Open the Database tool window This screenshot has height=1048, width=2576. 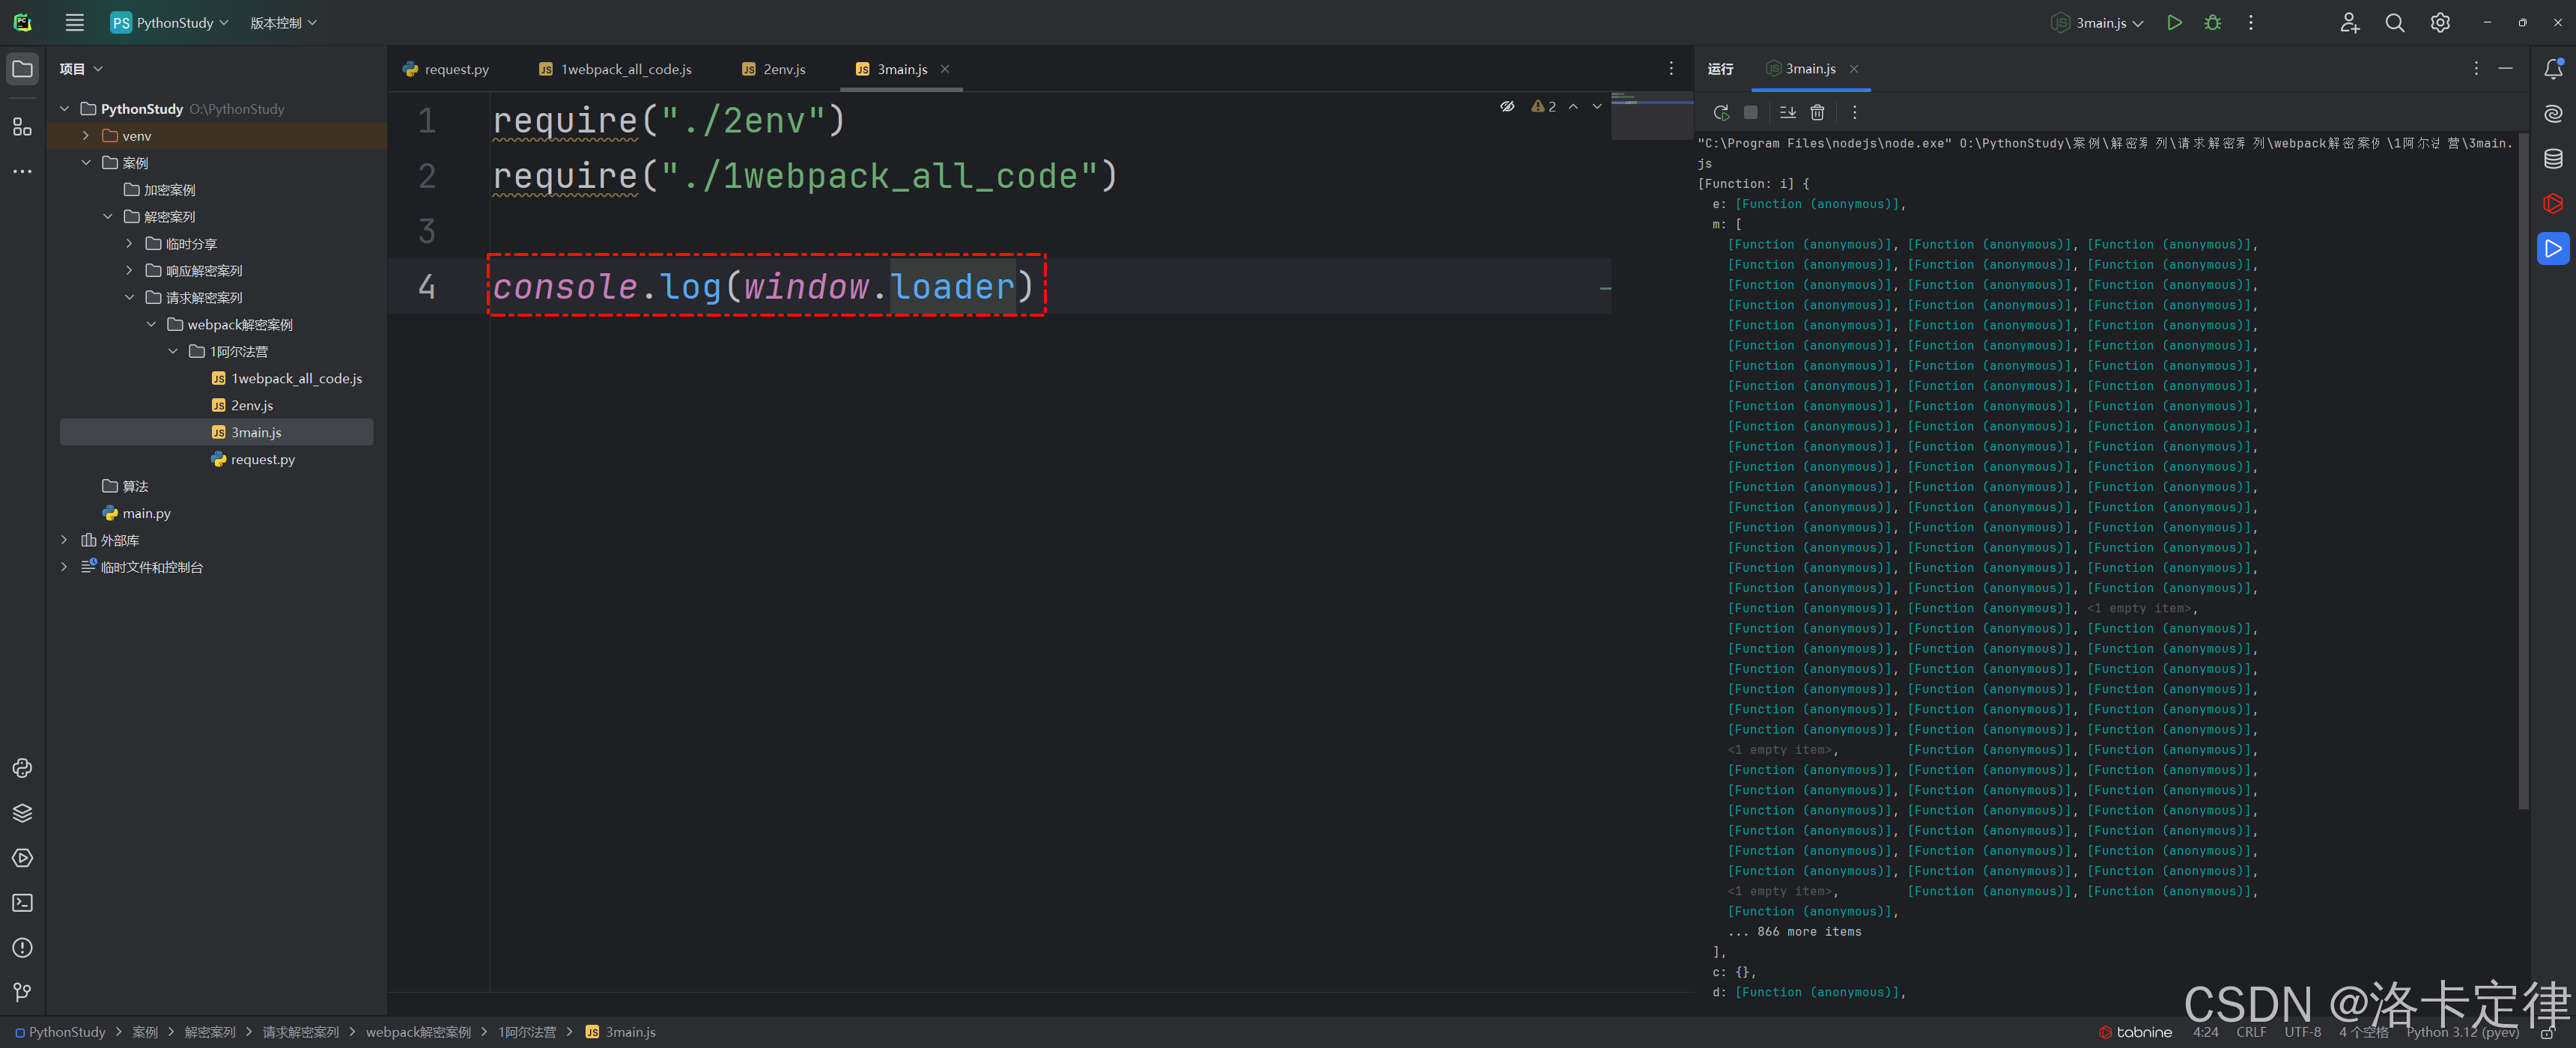point(2553,158)
